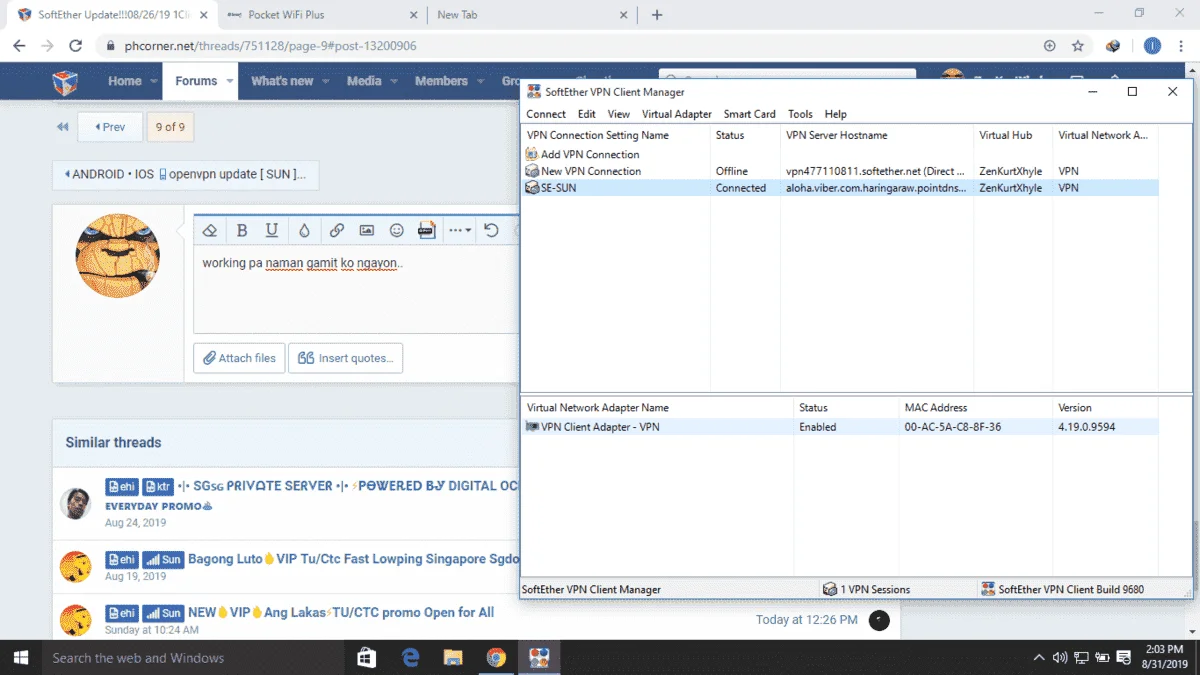Screen dimensions: 1200x675
Task: Click the Prev page button
Action: pyautogui.click(x=110, y=127)
